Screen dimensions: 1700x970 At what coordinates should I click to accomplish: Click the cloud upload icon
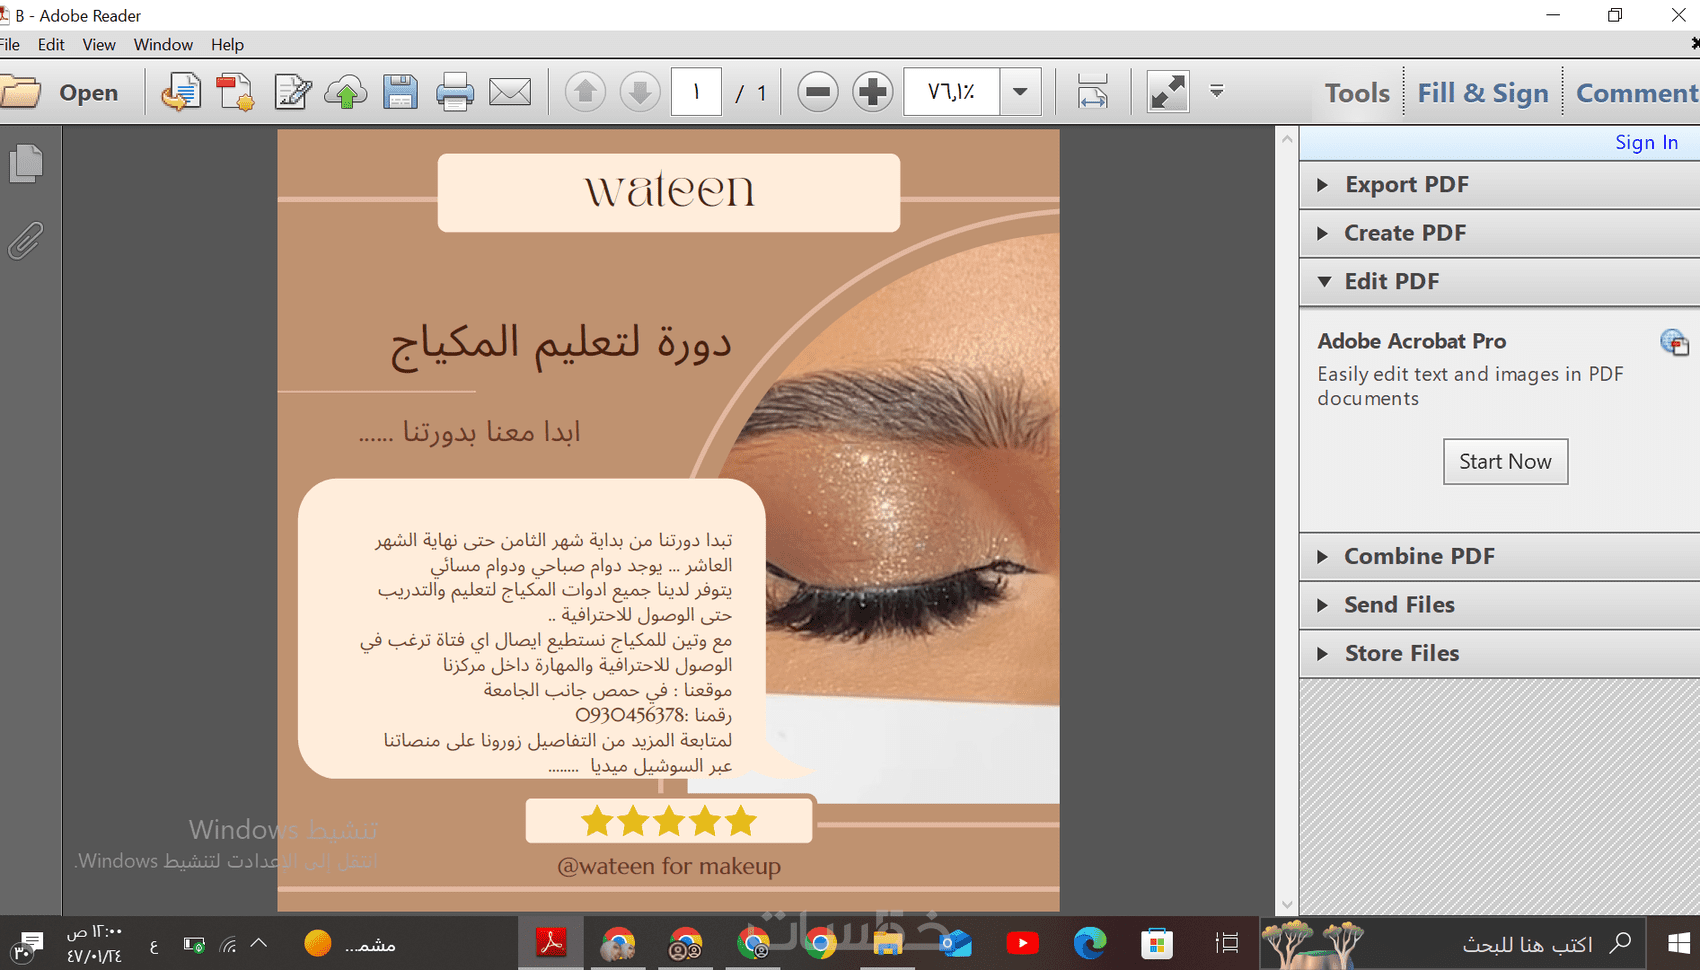pos(346,93)
